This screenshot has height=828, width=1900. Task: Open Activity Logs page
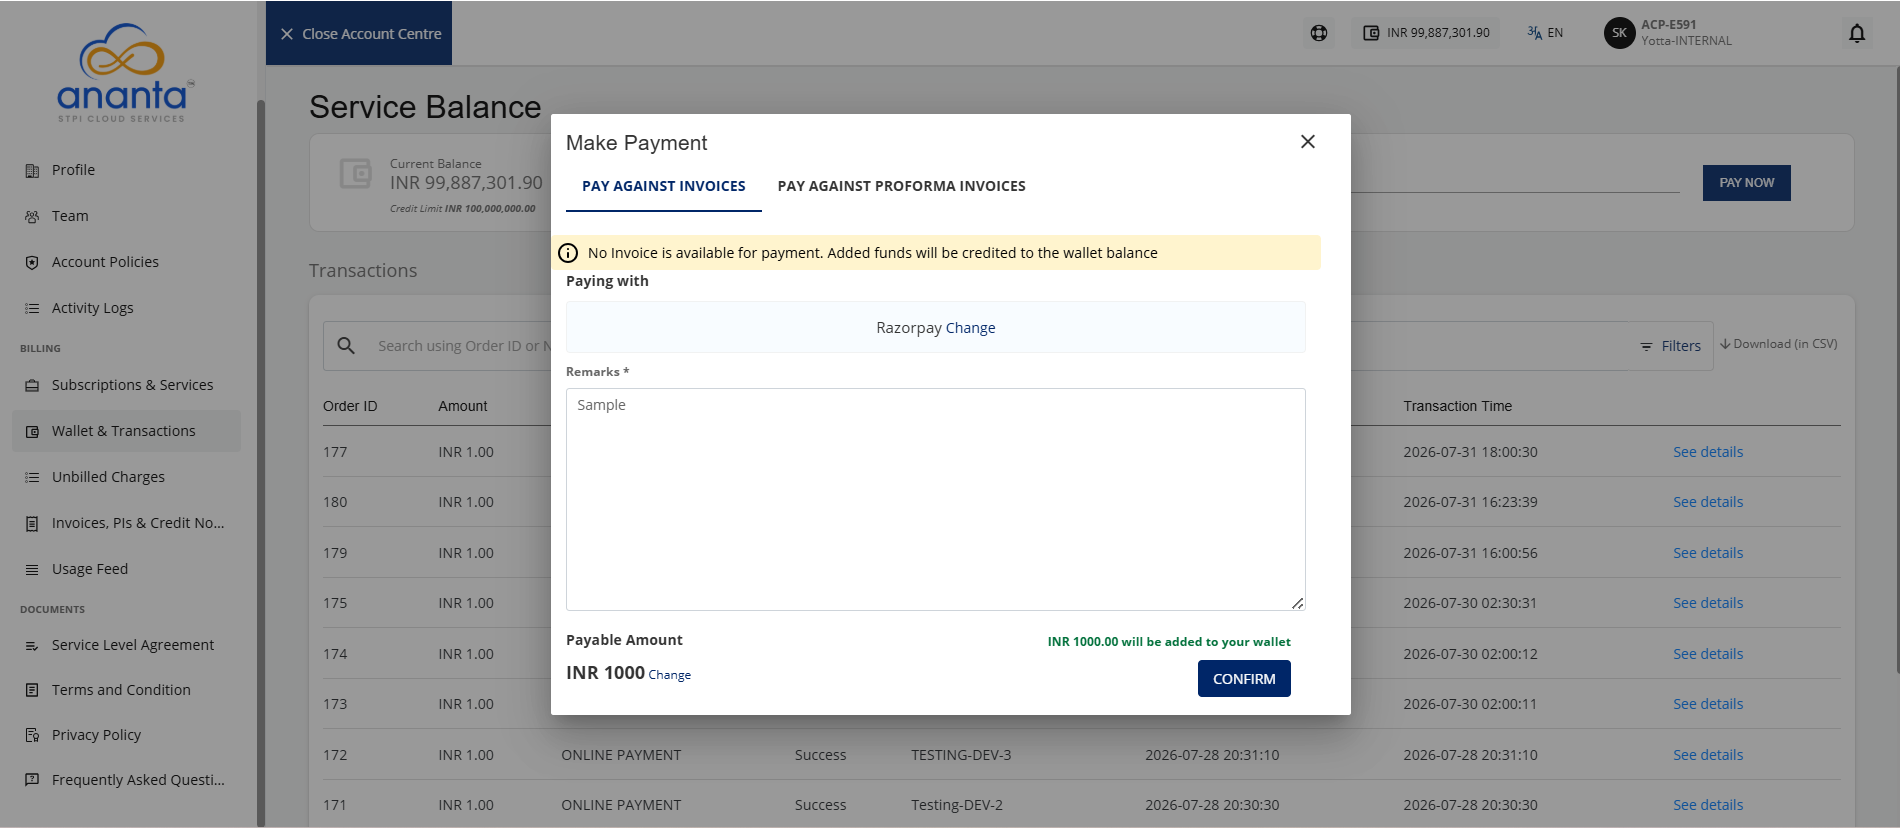tap(126, 308)
